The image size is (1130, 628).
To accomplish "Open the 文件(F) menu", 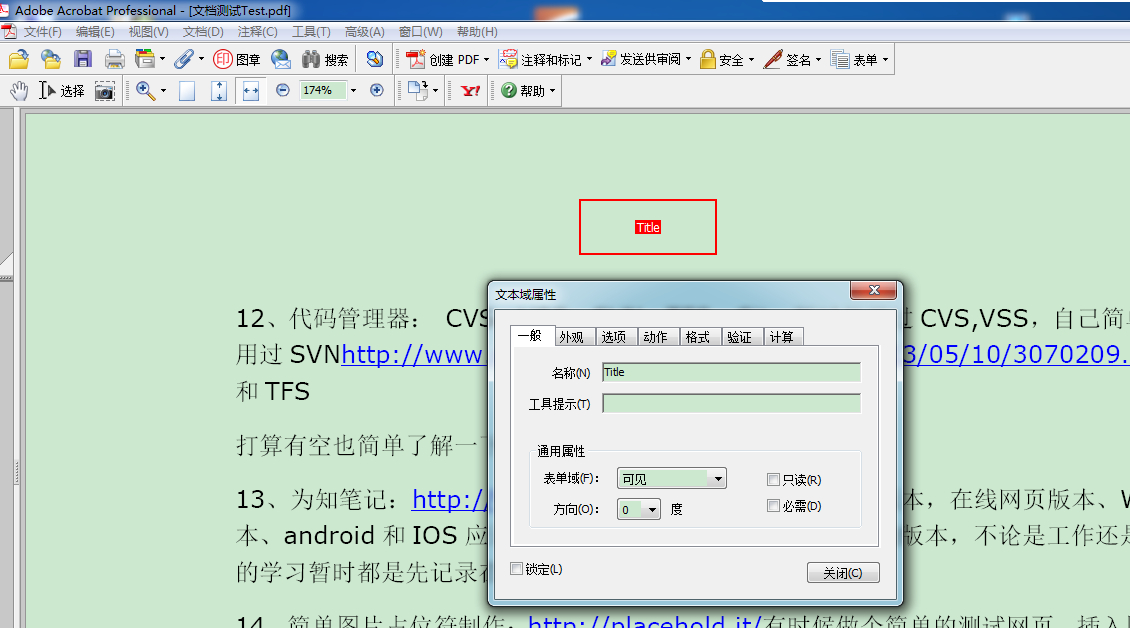I will click(x=42, y=32).
